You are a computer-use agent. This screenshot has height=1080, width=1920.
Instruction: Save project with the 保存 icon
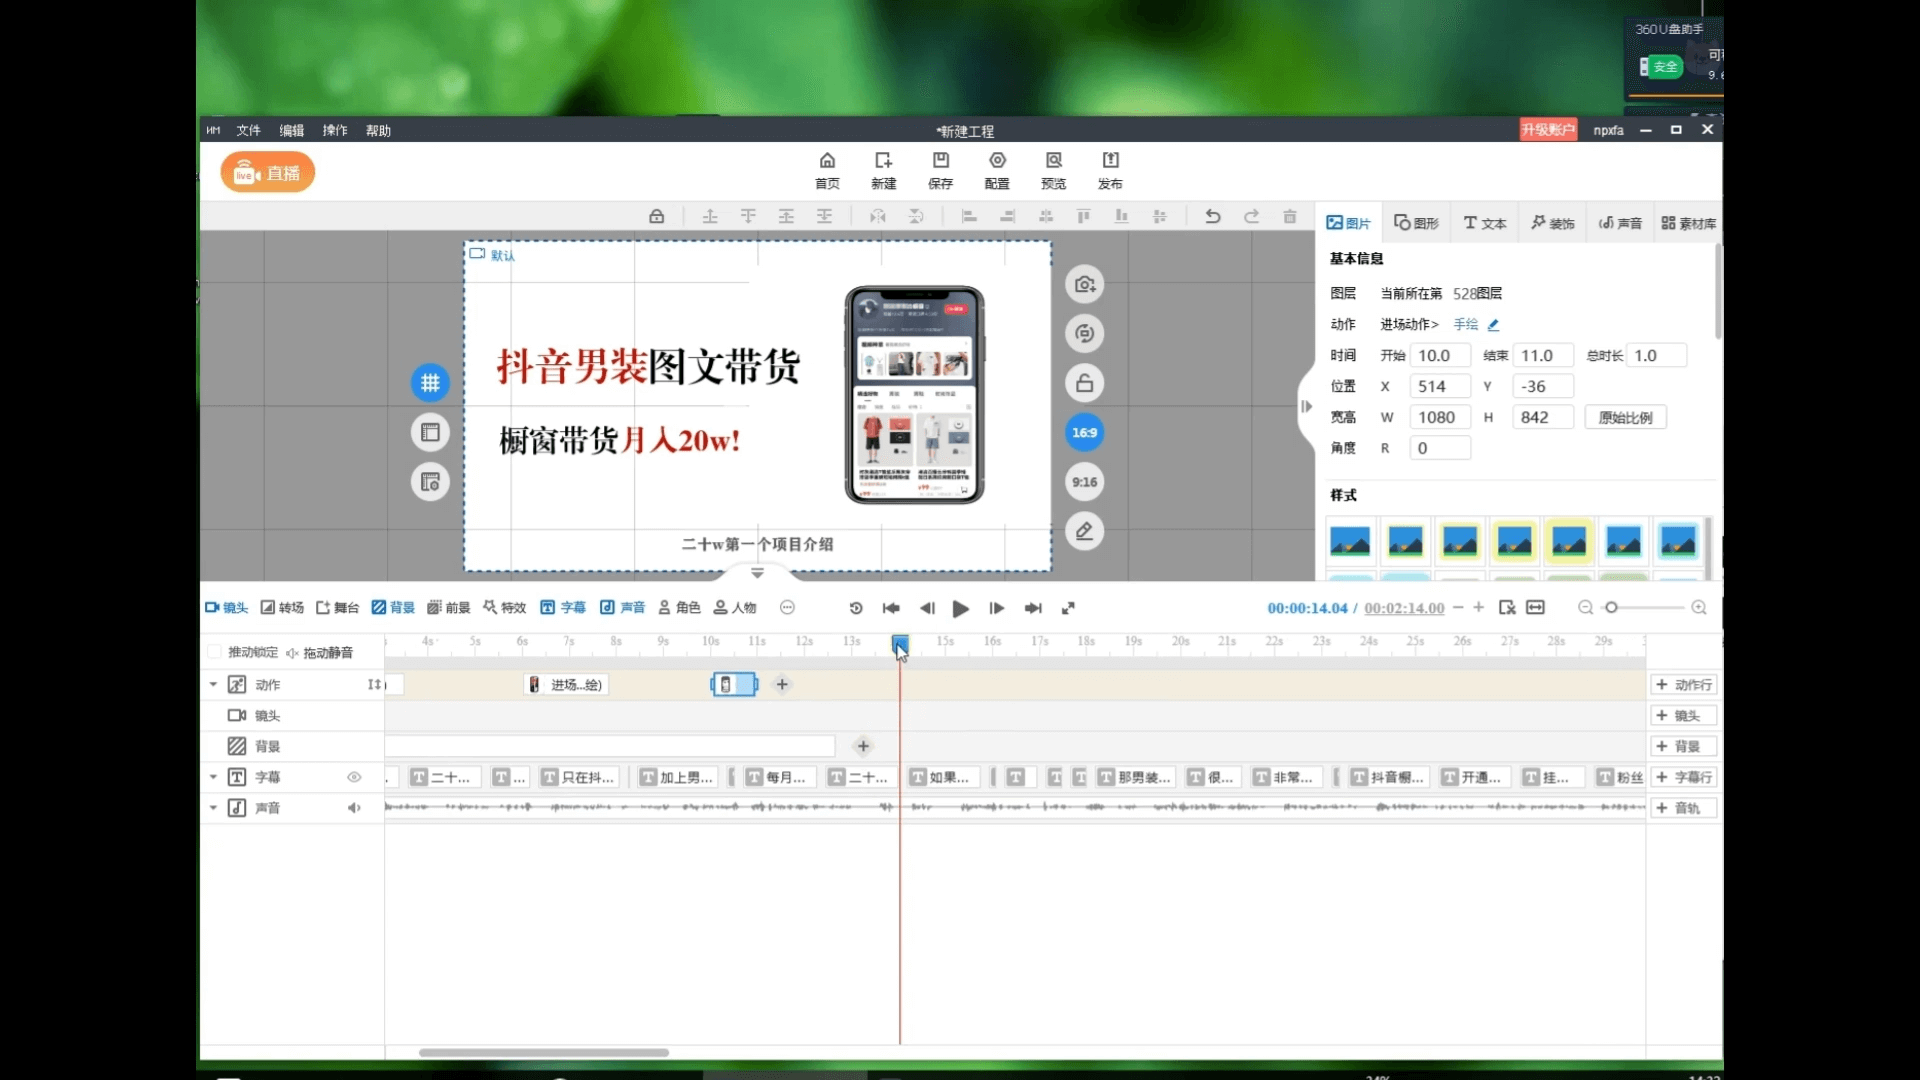click(940, 171)
